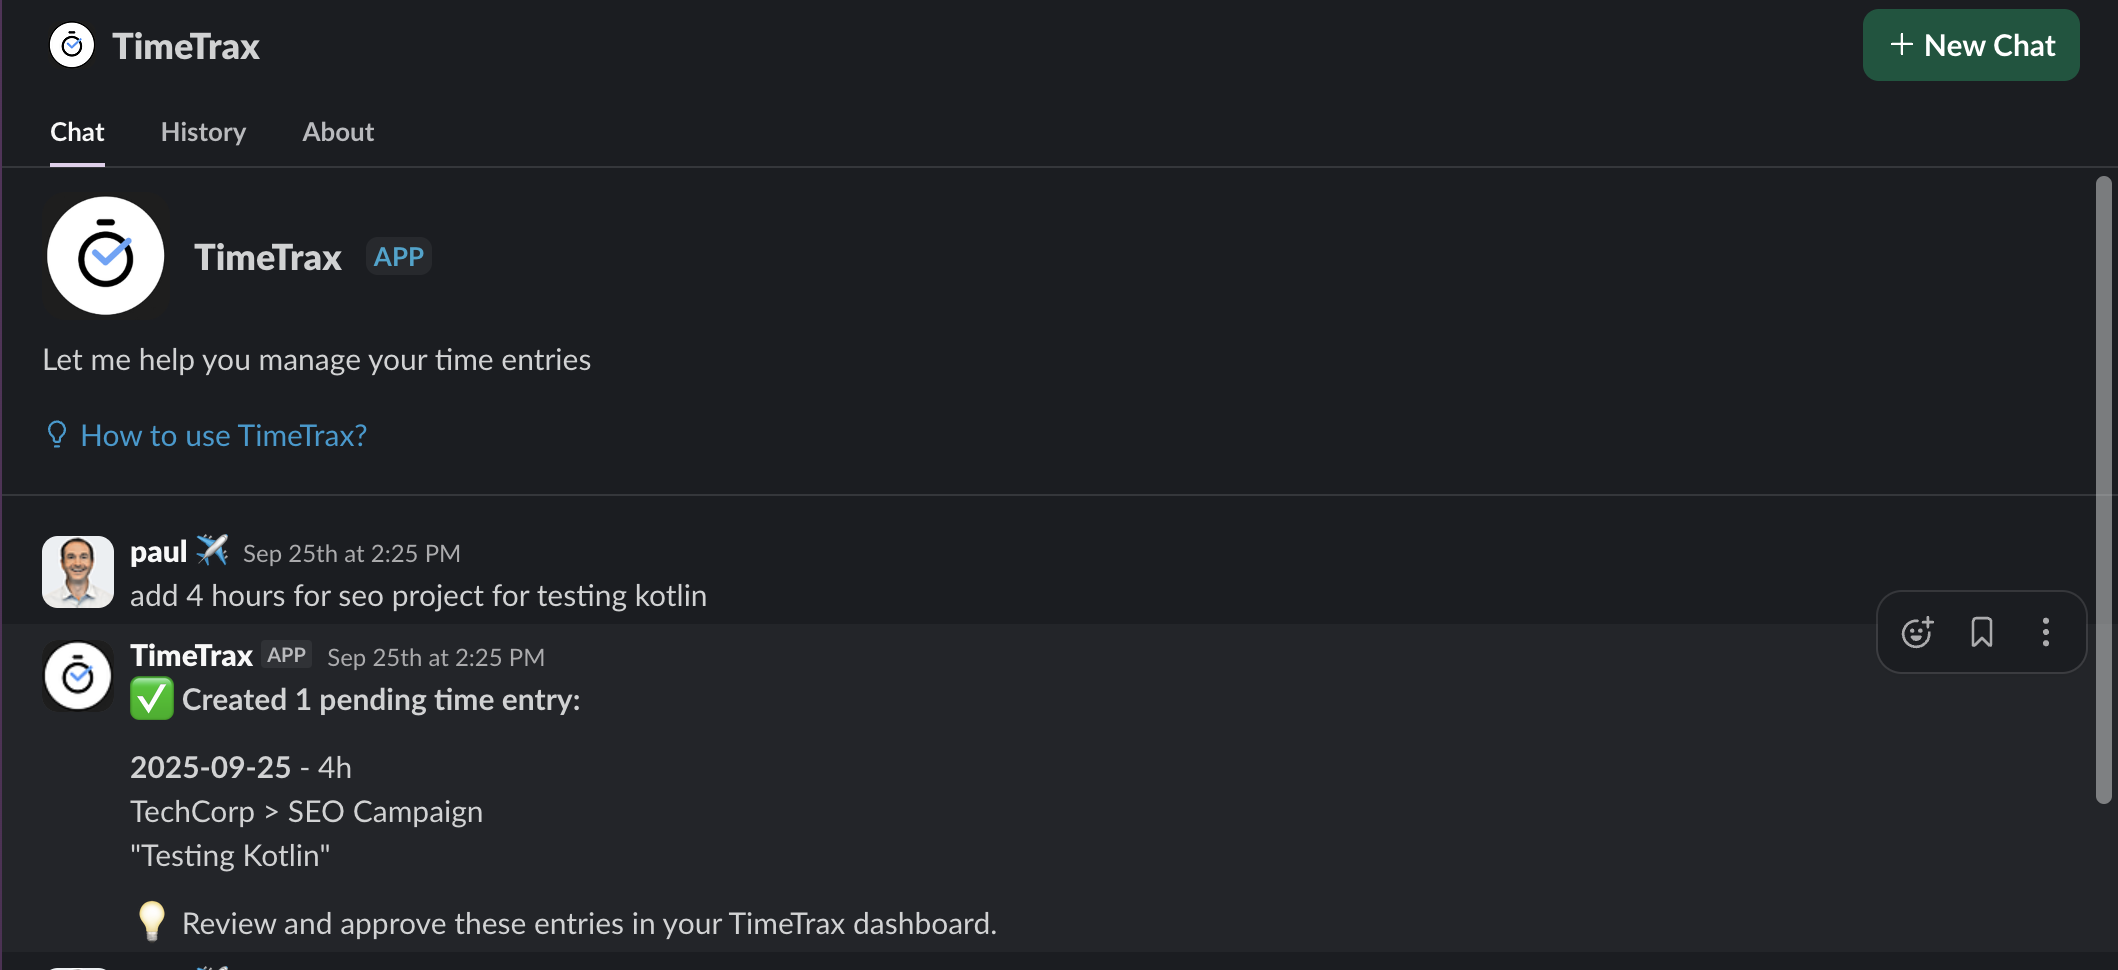Open more options via the three-dot icon

[2045, 632]
